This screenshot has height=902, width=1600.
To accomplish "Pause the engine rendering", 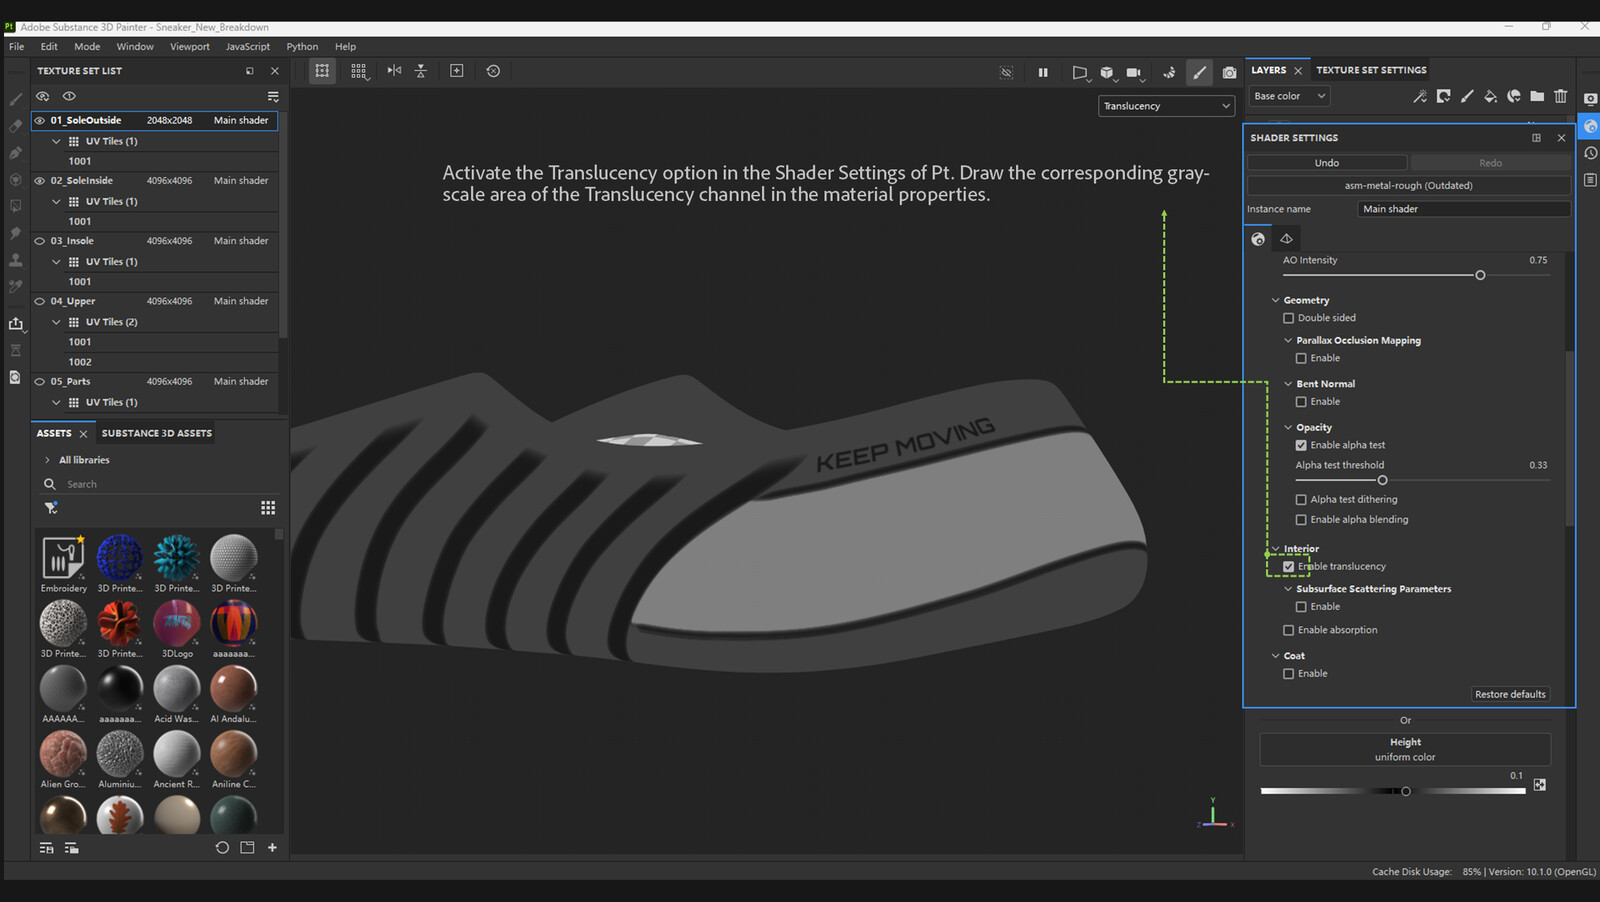I will [x=1043, y=72].
